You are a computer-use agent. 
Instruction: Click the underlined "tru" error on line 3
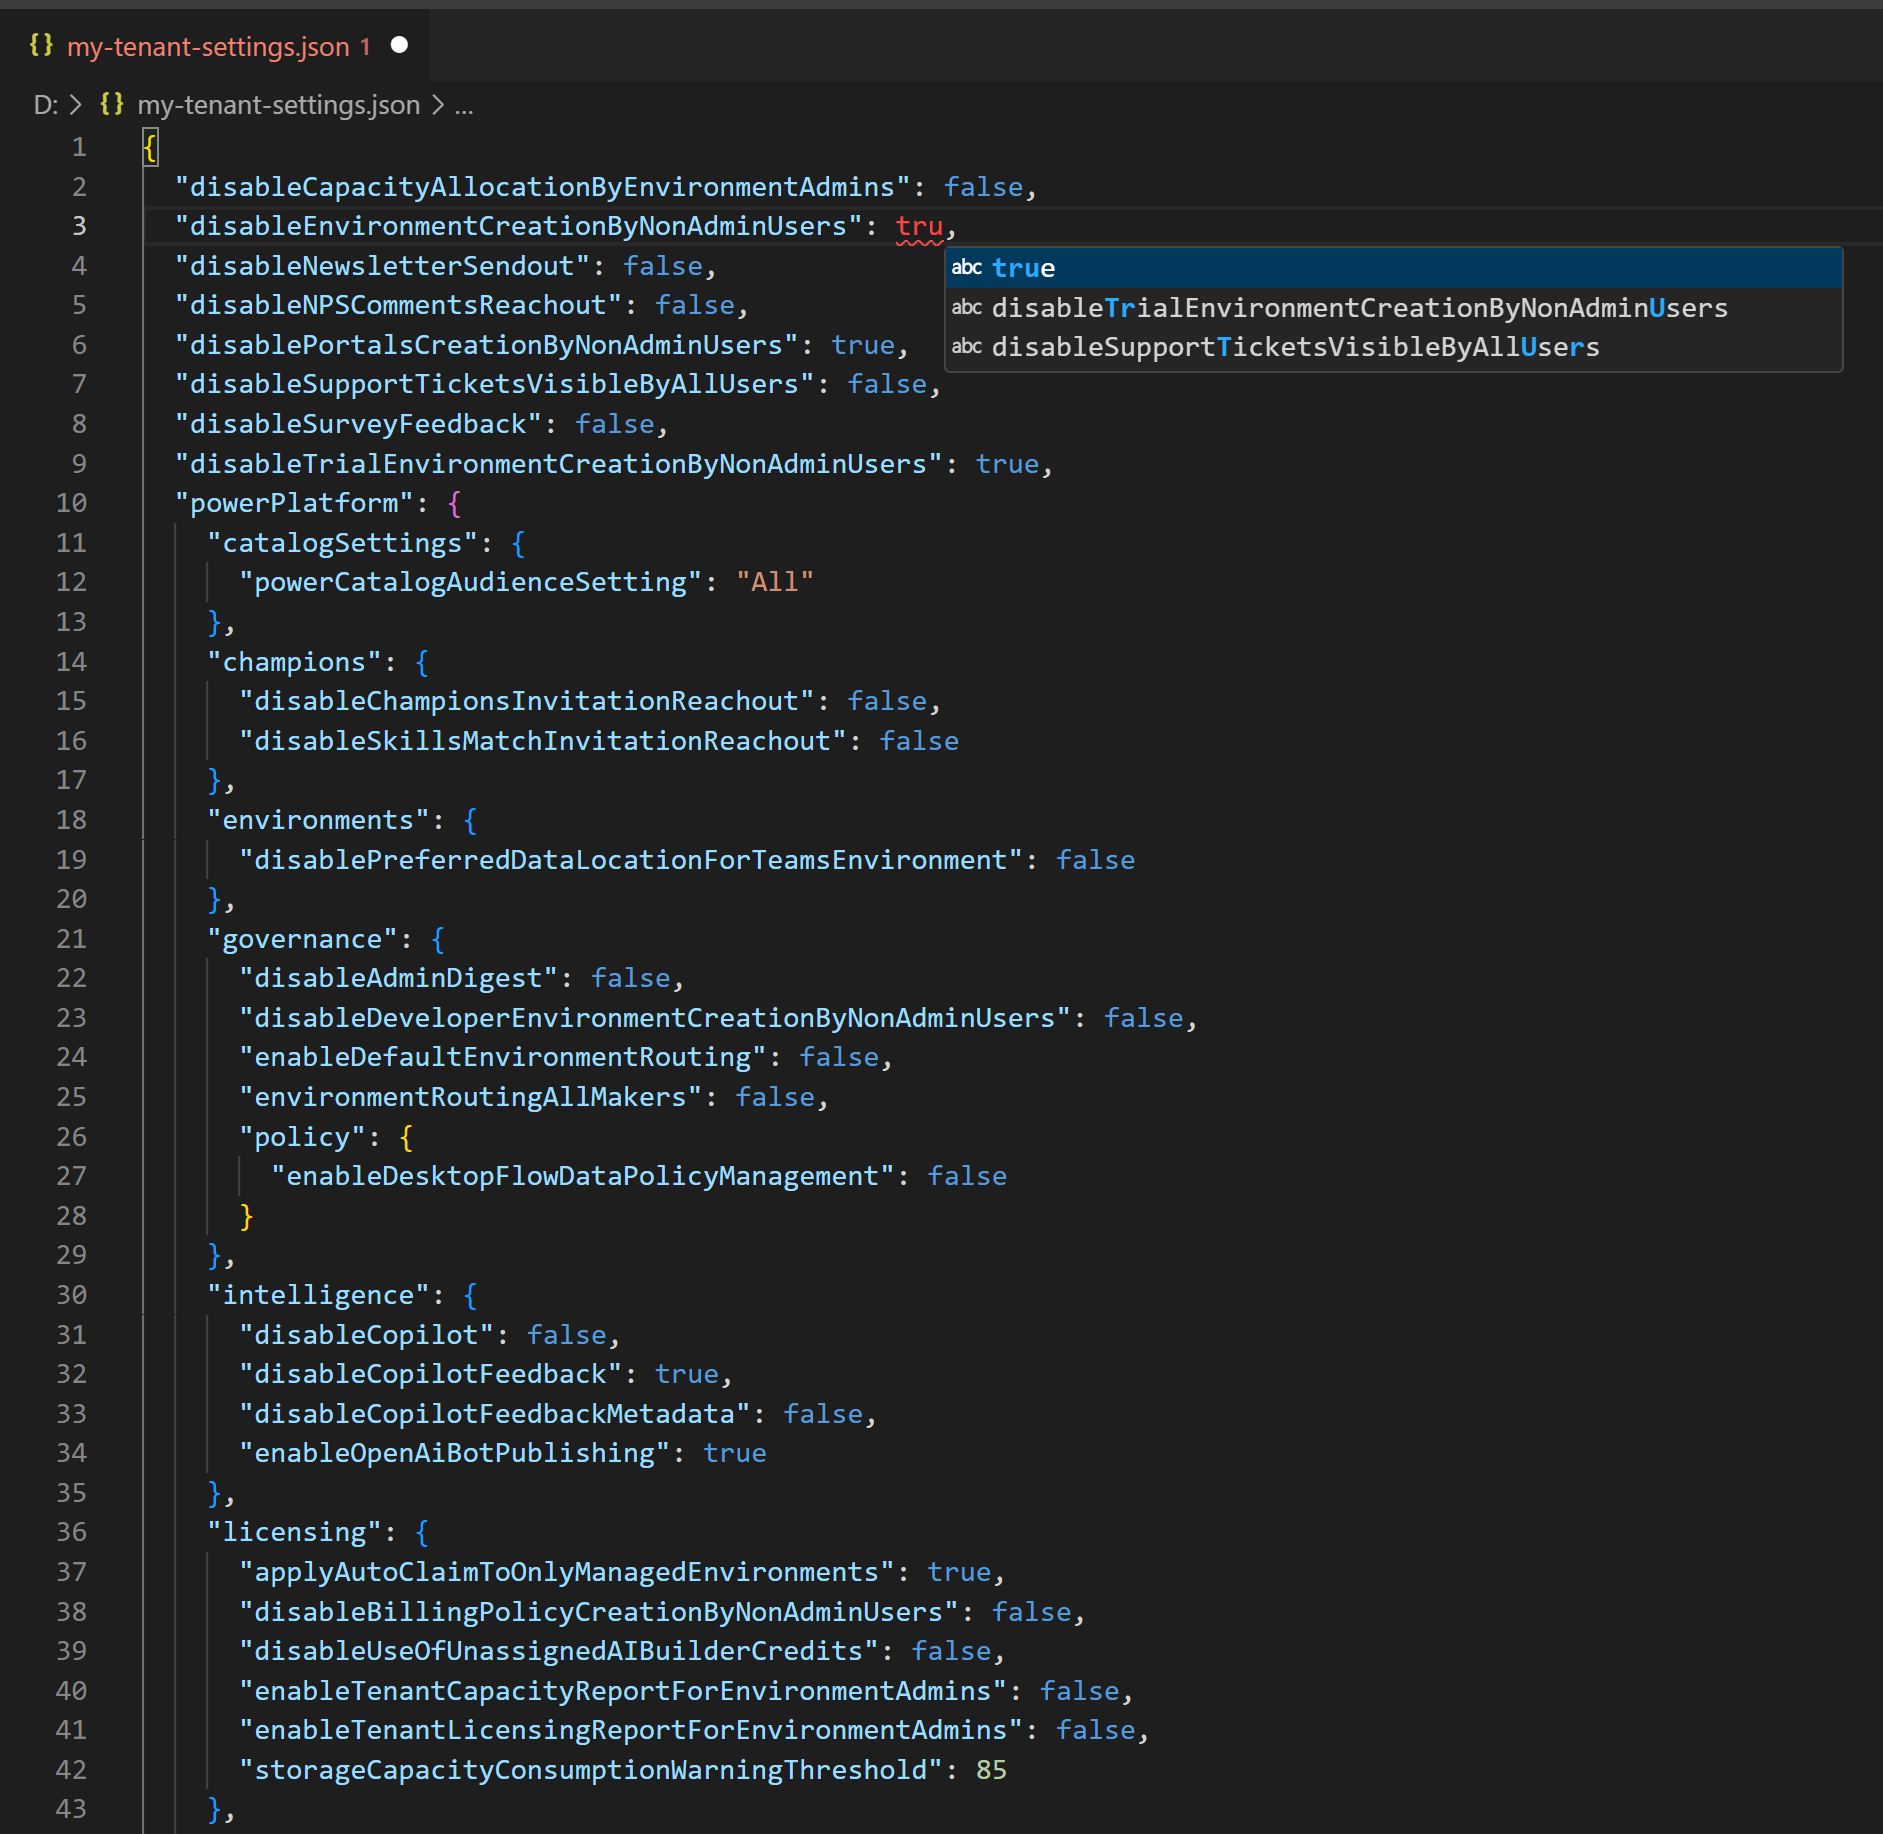click(x=918, y=227)
